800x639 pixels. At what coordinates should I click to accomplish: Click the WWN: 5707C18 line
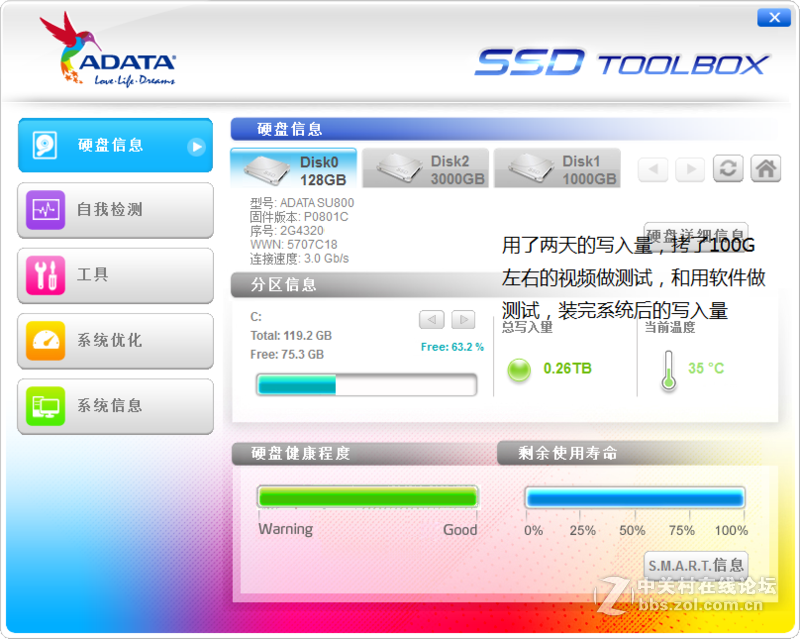(293, 244)
